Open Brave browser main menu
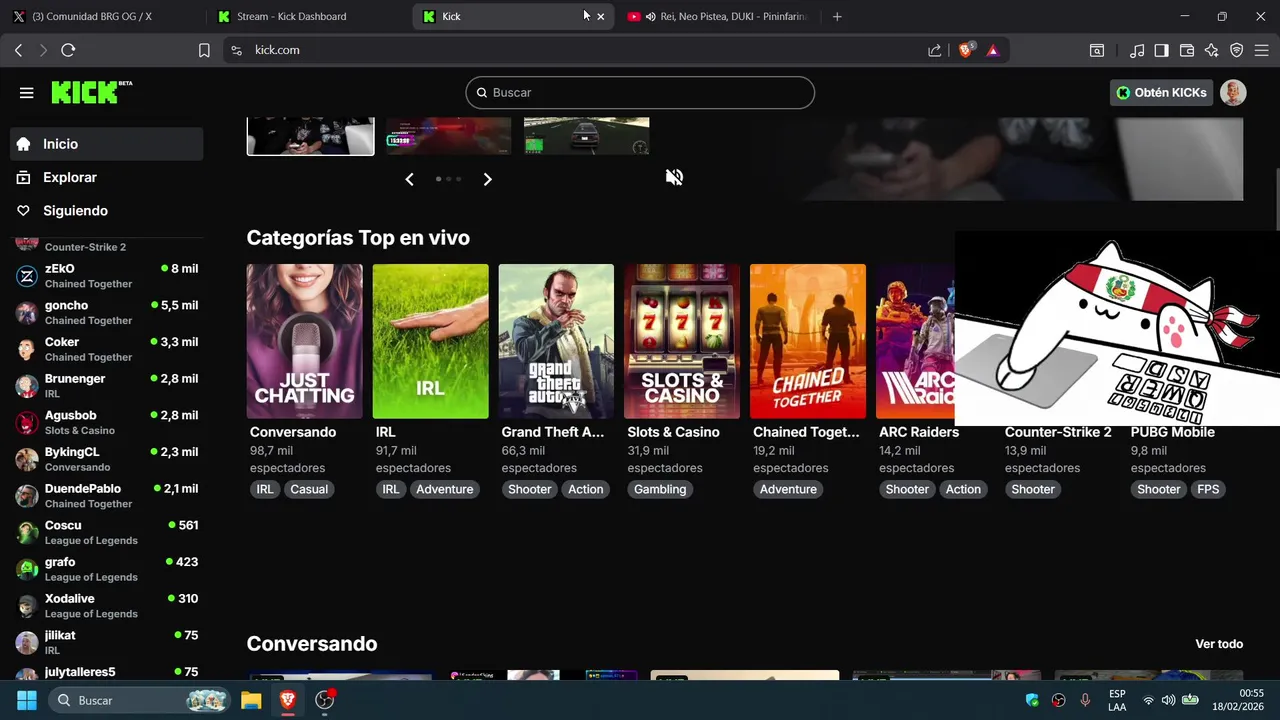Image resolution: width=1280 pixels, height=720 pixels. click(1261, 50)
